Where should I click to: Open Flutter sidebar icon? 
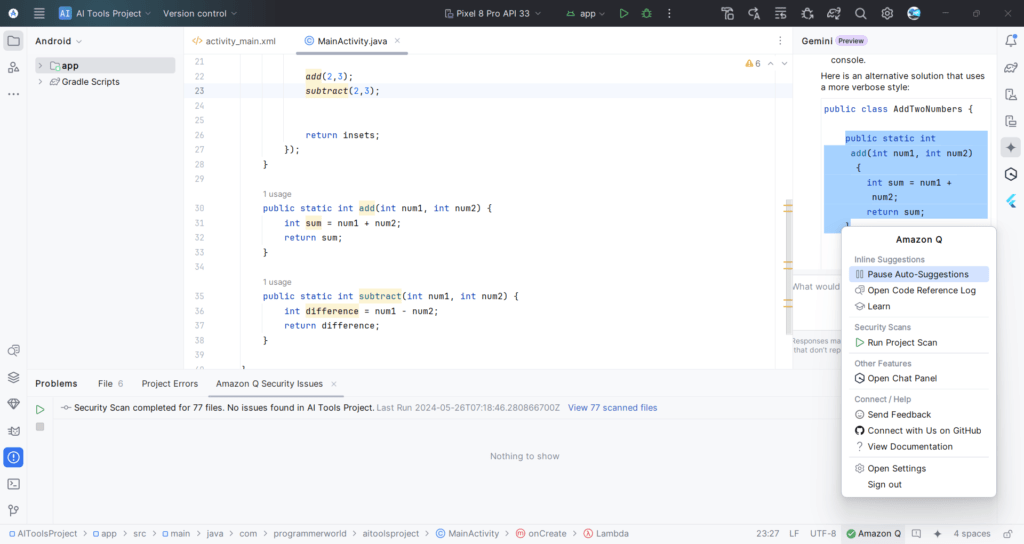(x=1011, y=201)
